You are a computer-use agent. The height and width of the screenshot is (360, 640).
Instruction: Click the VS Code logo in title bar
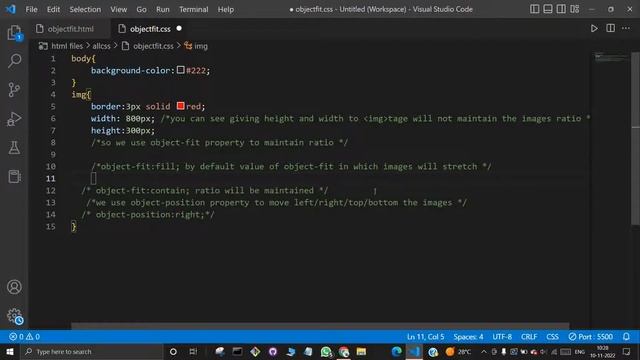pos(11,9)
